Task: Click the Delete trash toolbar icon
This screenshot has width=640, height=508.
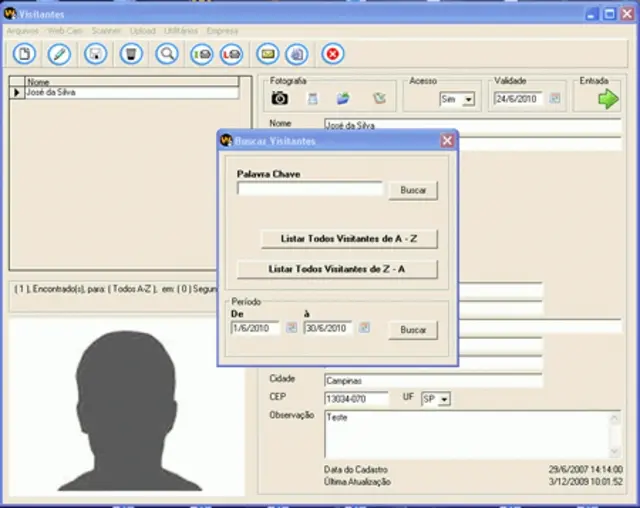Action: (x=131, y=53)
